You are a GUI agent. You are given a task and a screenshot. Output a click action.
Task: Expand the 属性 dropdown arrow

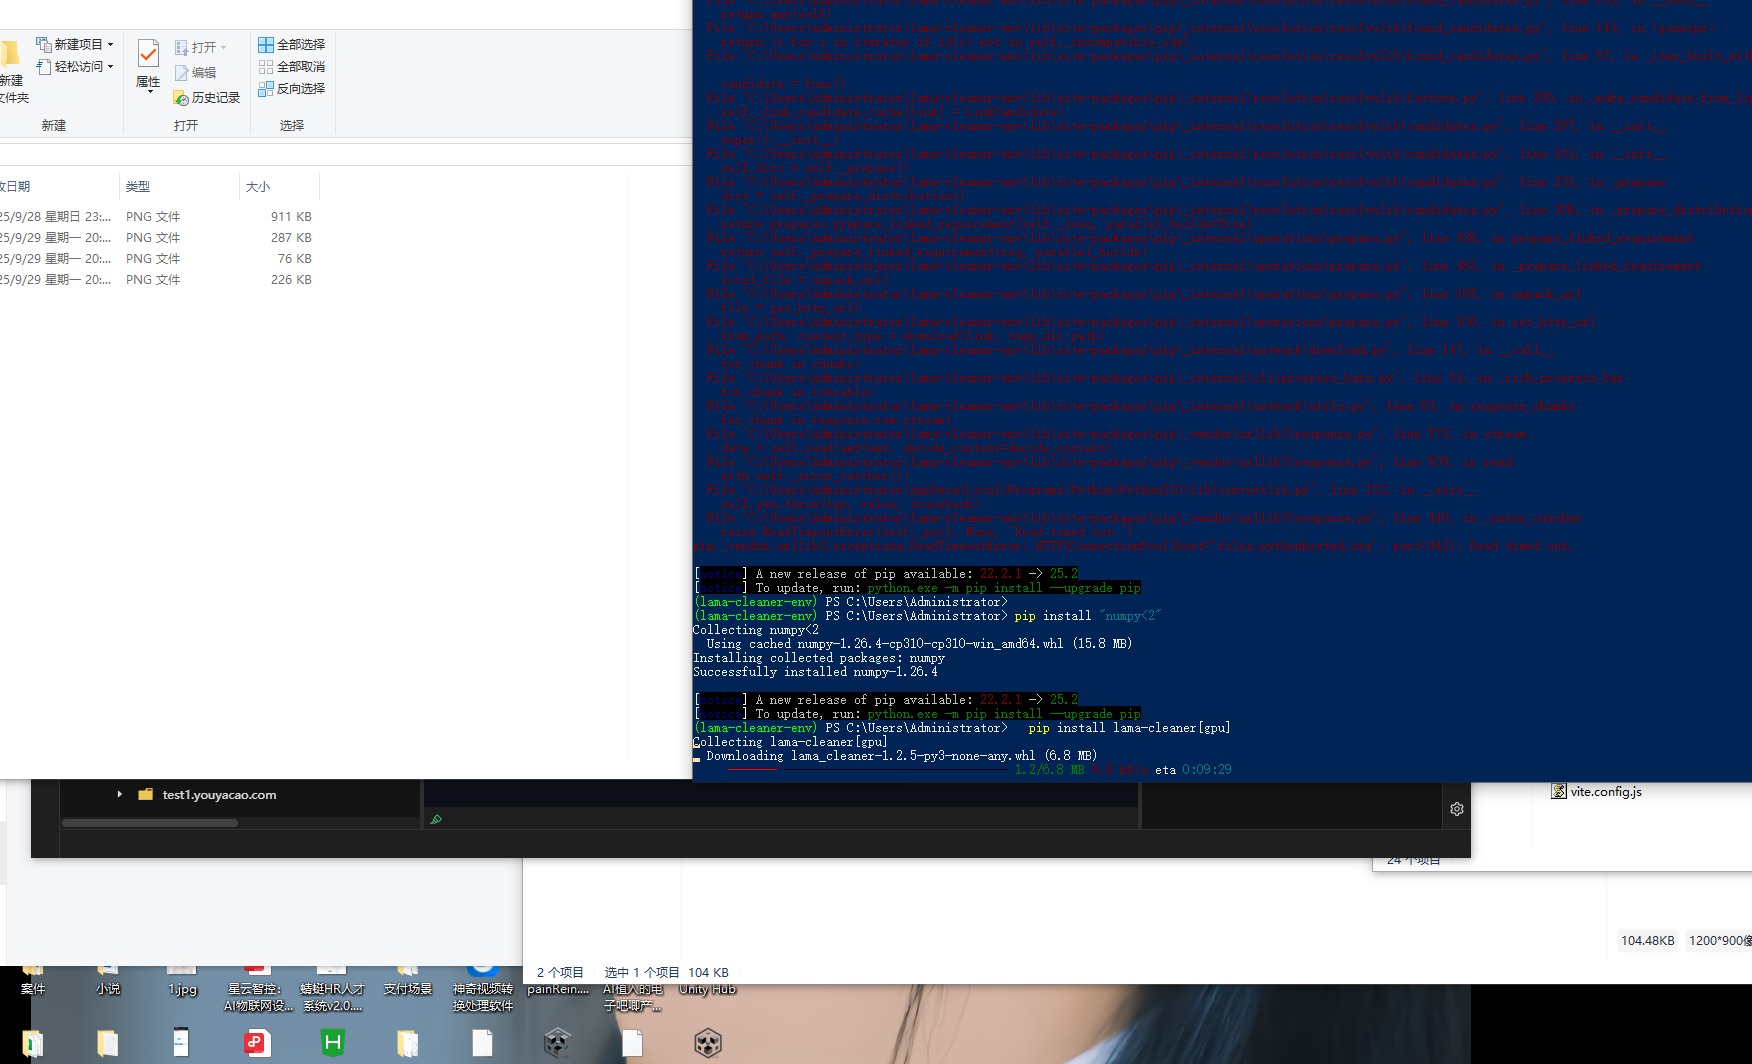[x=148, y=92]
